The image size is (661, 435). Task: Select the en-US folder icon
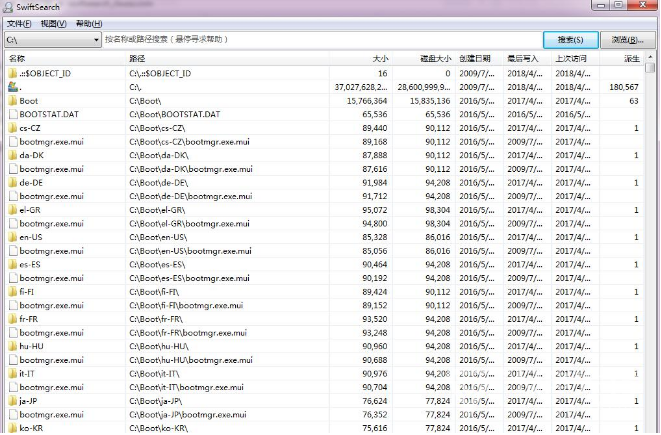[13, 237]
